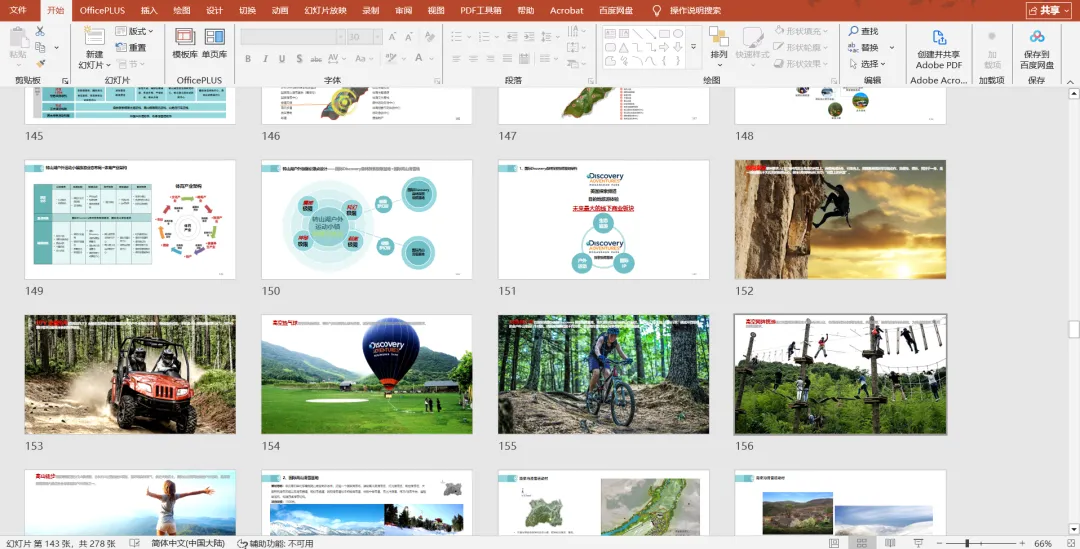This screenshot has height=549, width=1080.
Task: Open the Share (共享) dropdown button
Action: [x=1050, y=10]
